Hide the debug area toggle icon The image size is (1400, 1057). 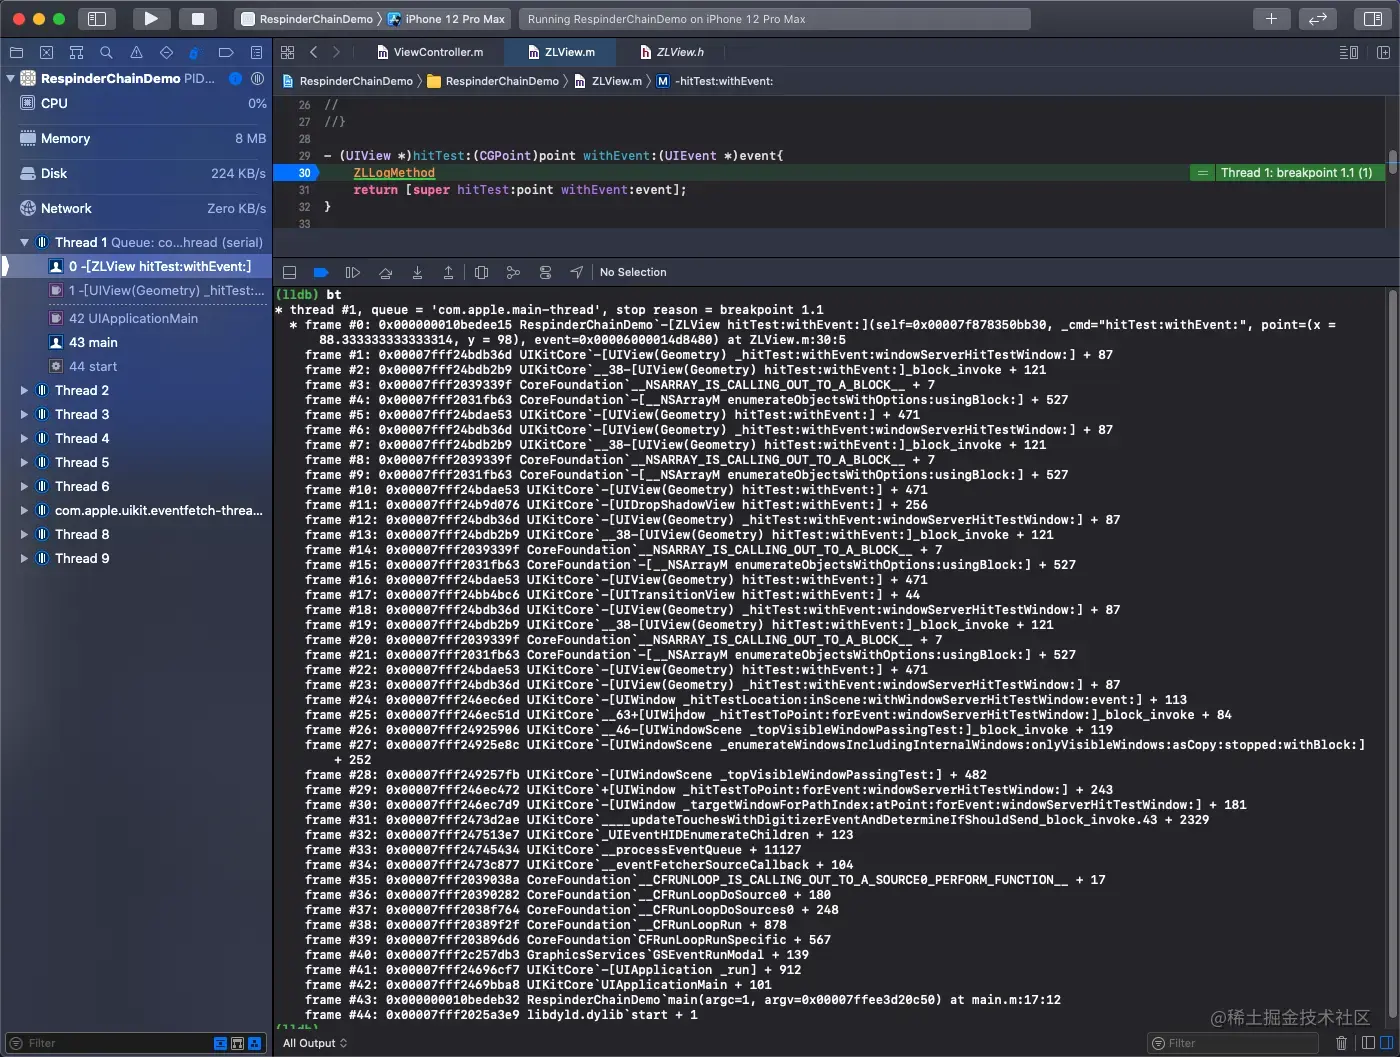tap(289, 272)
